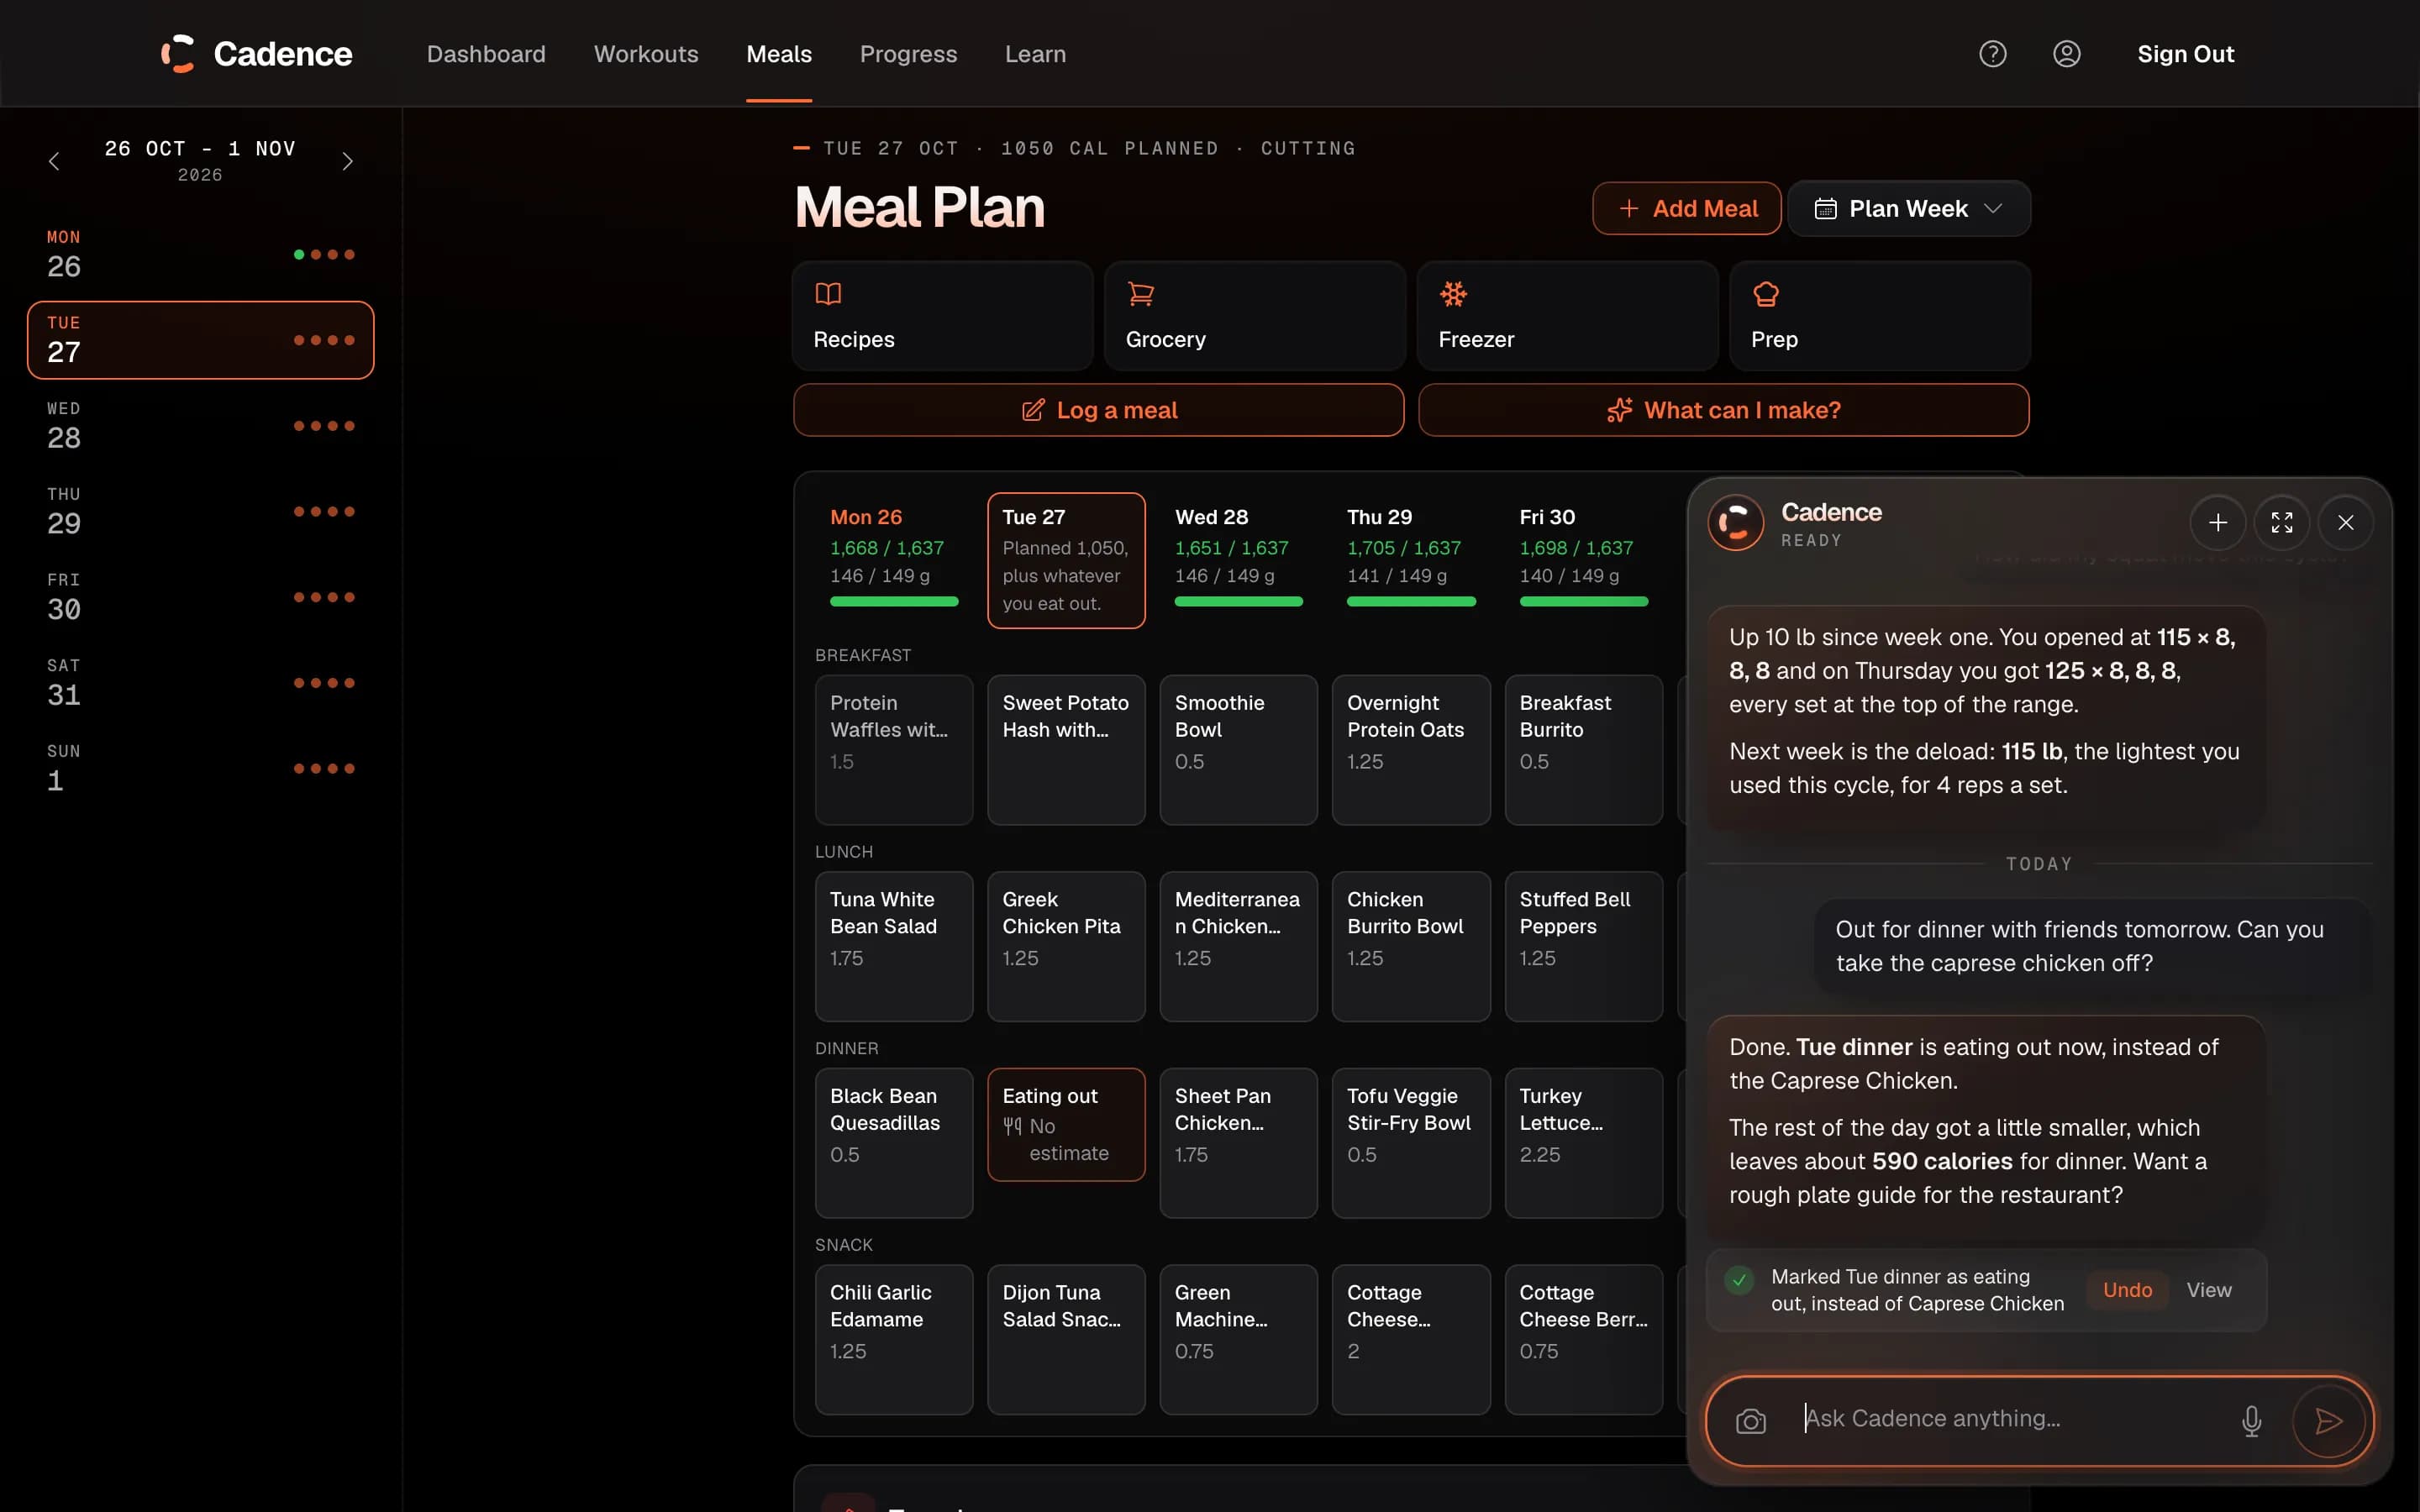2420x1512 pixels.
Task: Click the Cadence logo in header
Action: 256,54
